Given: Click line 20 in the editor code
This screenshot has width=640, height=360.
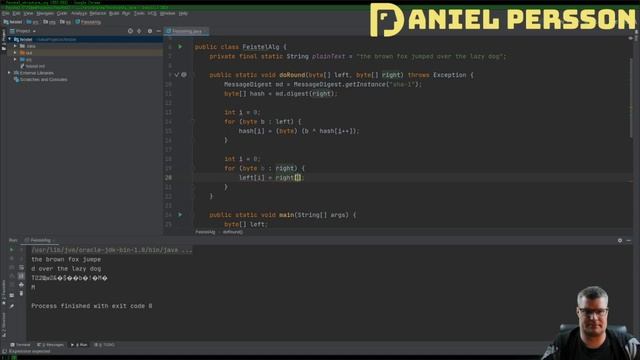Looking at the screenshot, I should click(x=413, y=178).
